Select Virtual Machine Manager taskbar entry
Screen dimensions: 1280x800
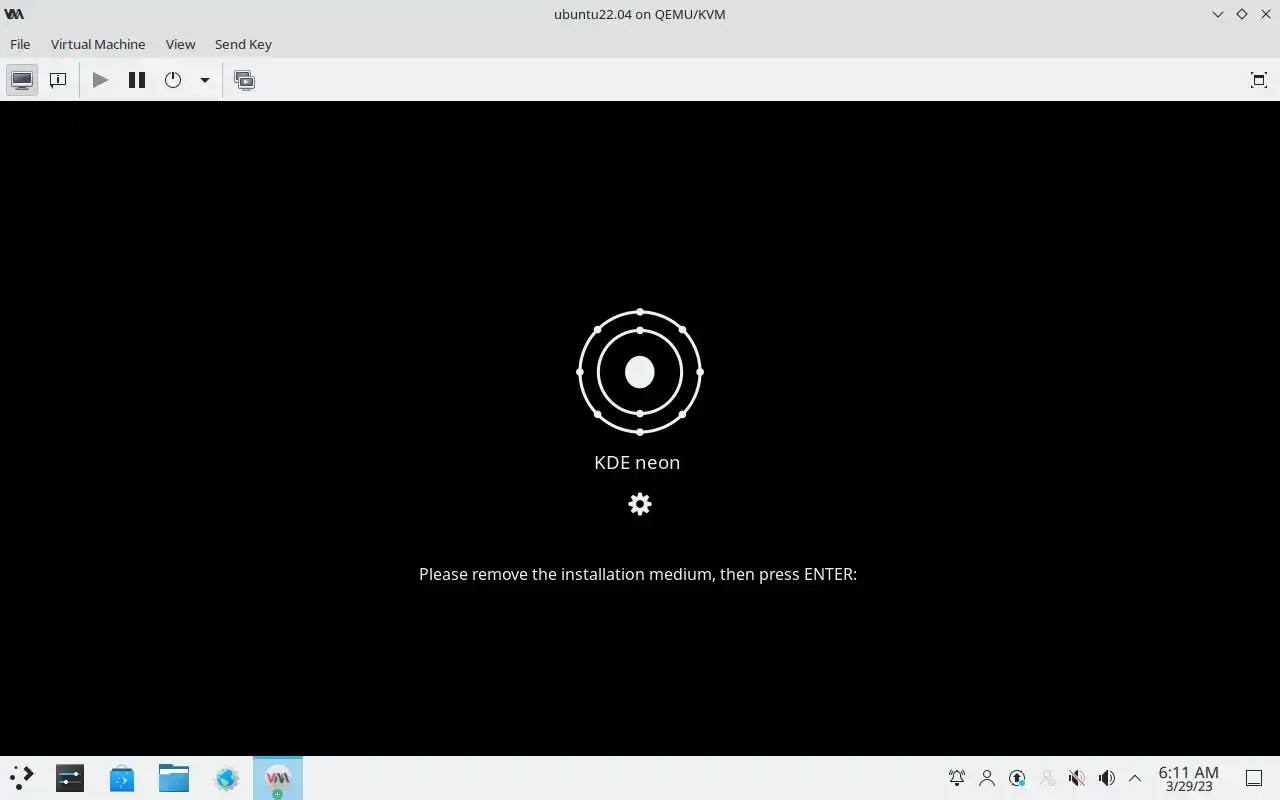[x=278, y=778]
